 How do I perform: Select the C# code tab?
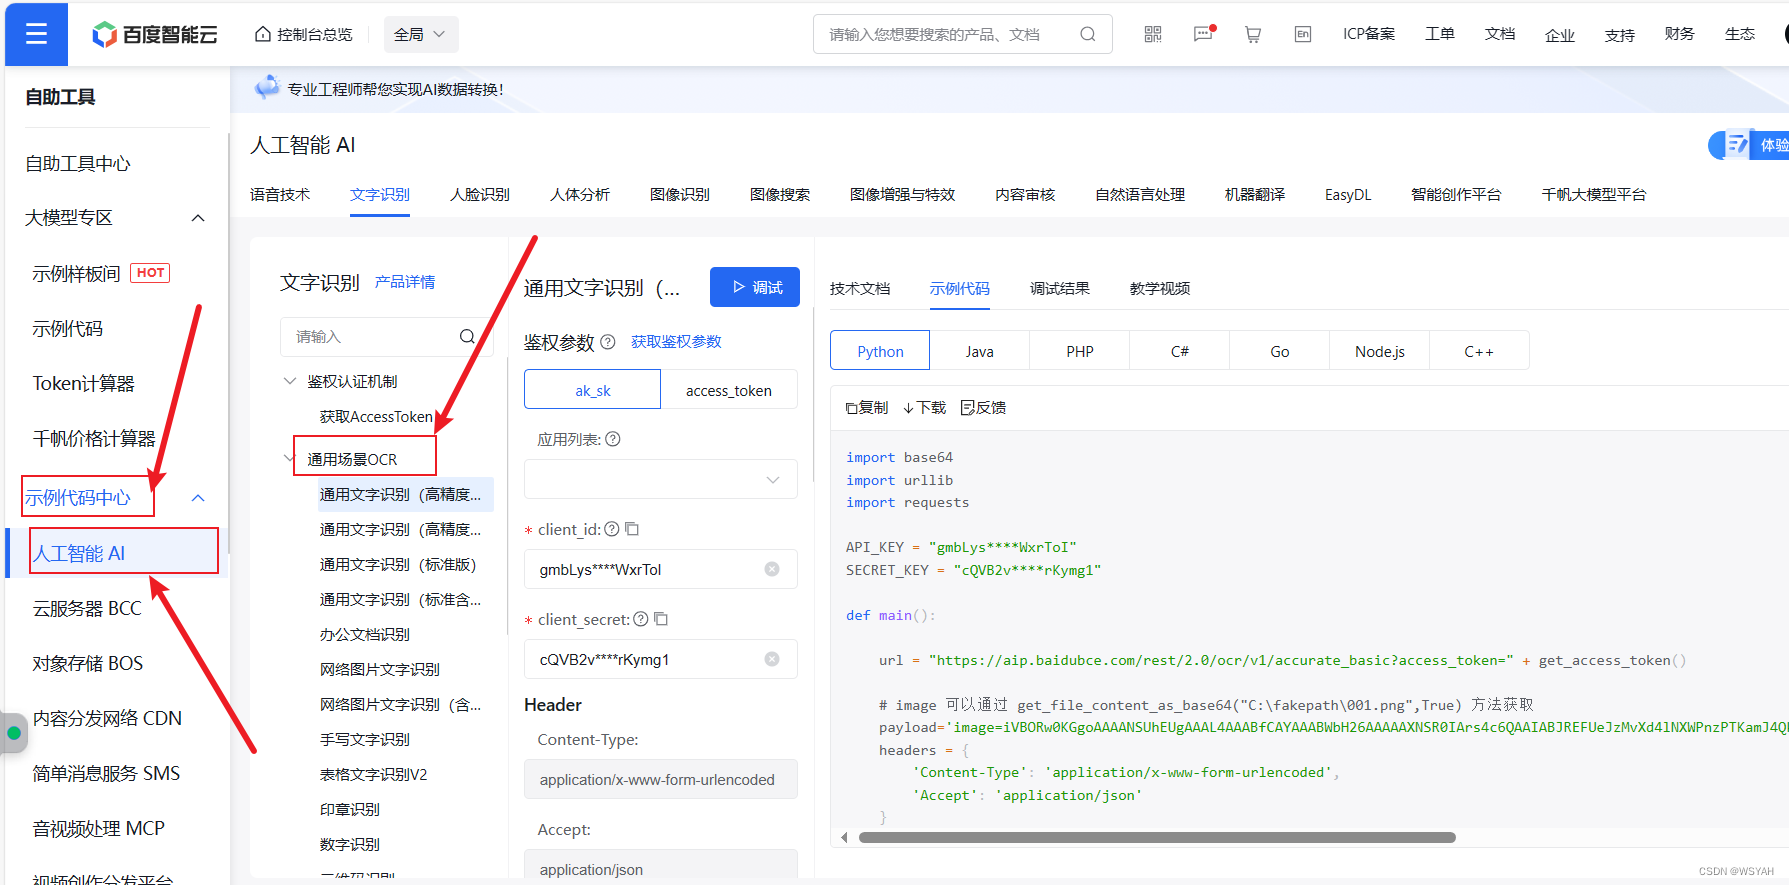1180,351
